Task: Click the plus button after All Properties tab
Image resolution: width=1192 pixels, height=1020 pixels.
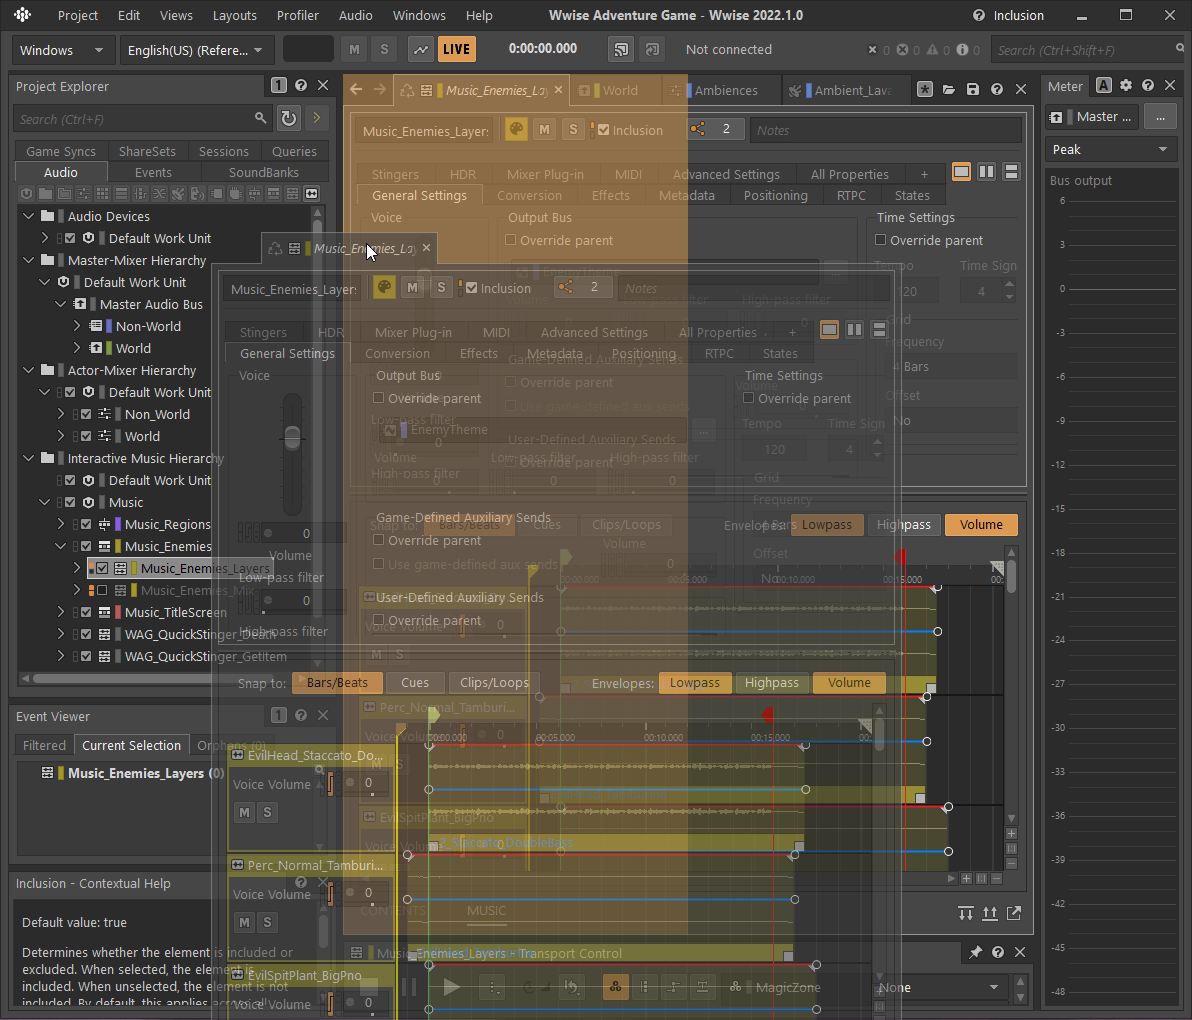Action: pos(924,174)
